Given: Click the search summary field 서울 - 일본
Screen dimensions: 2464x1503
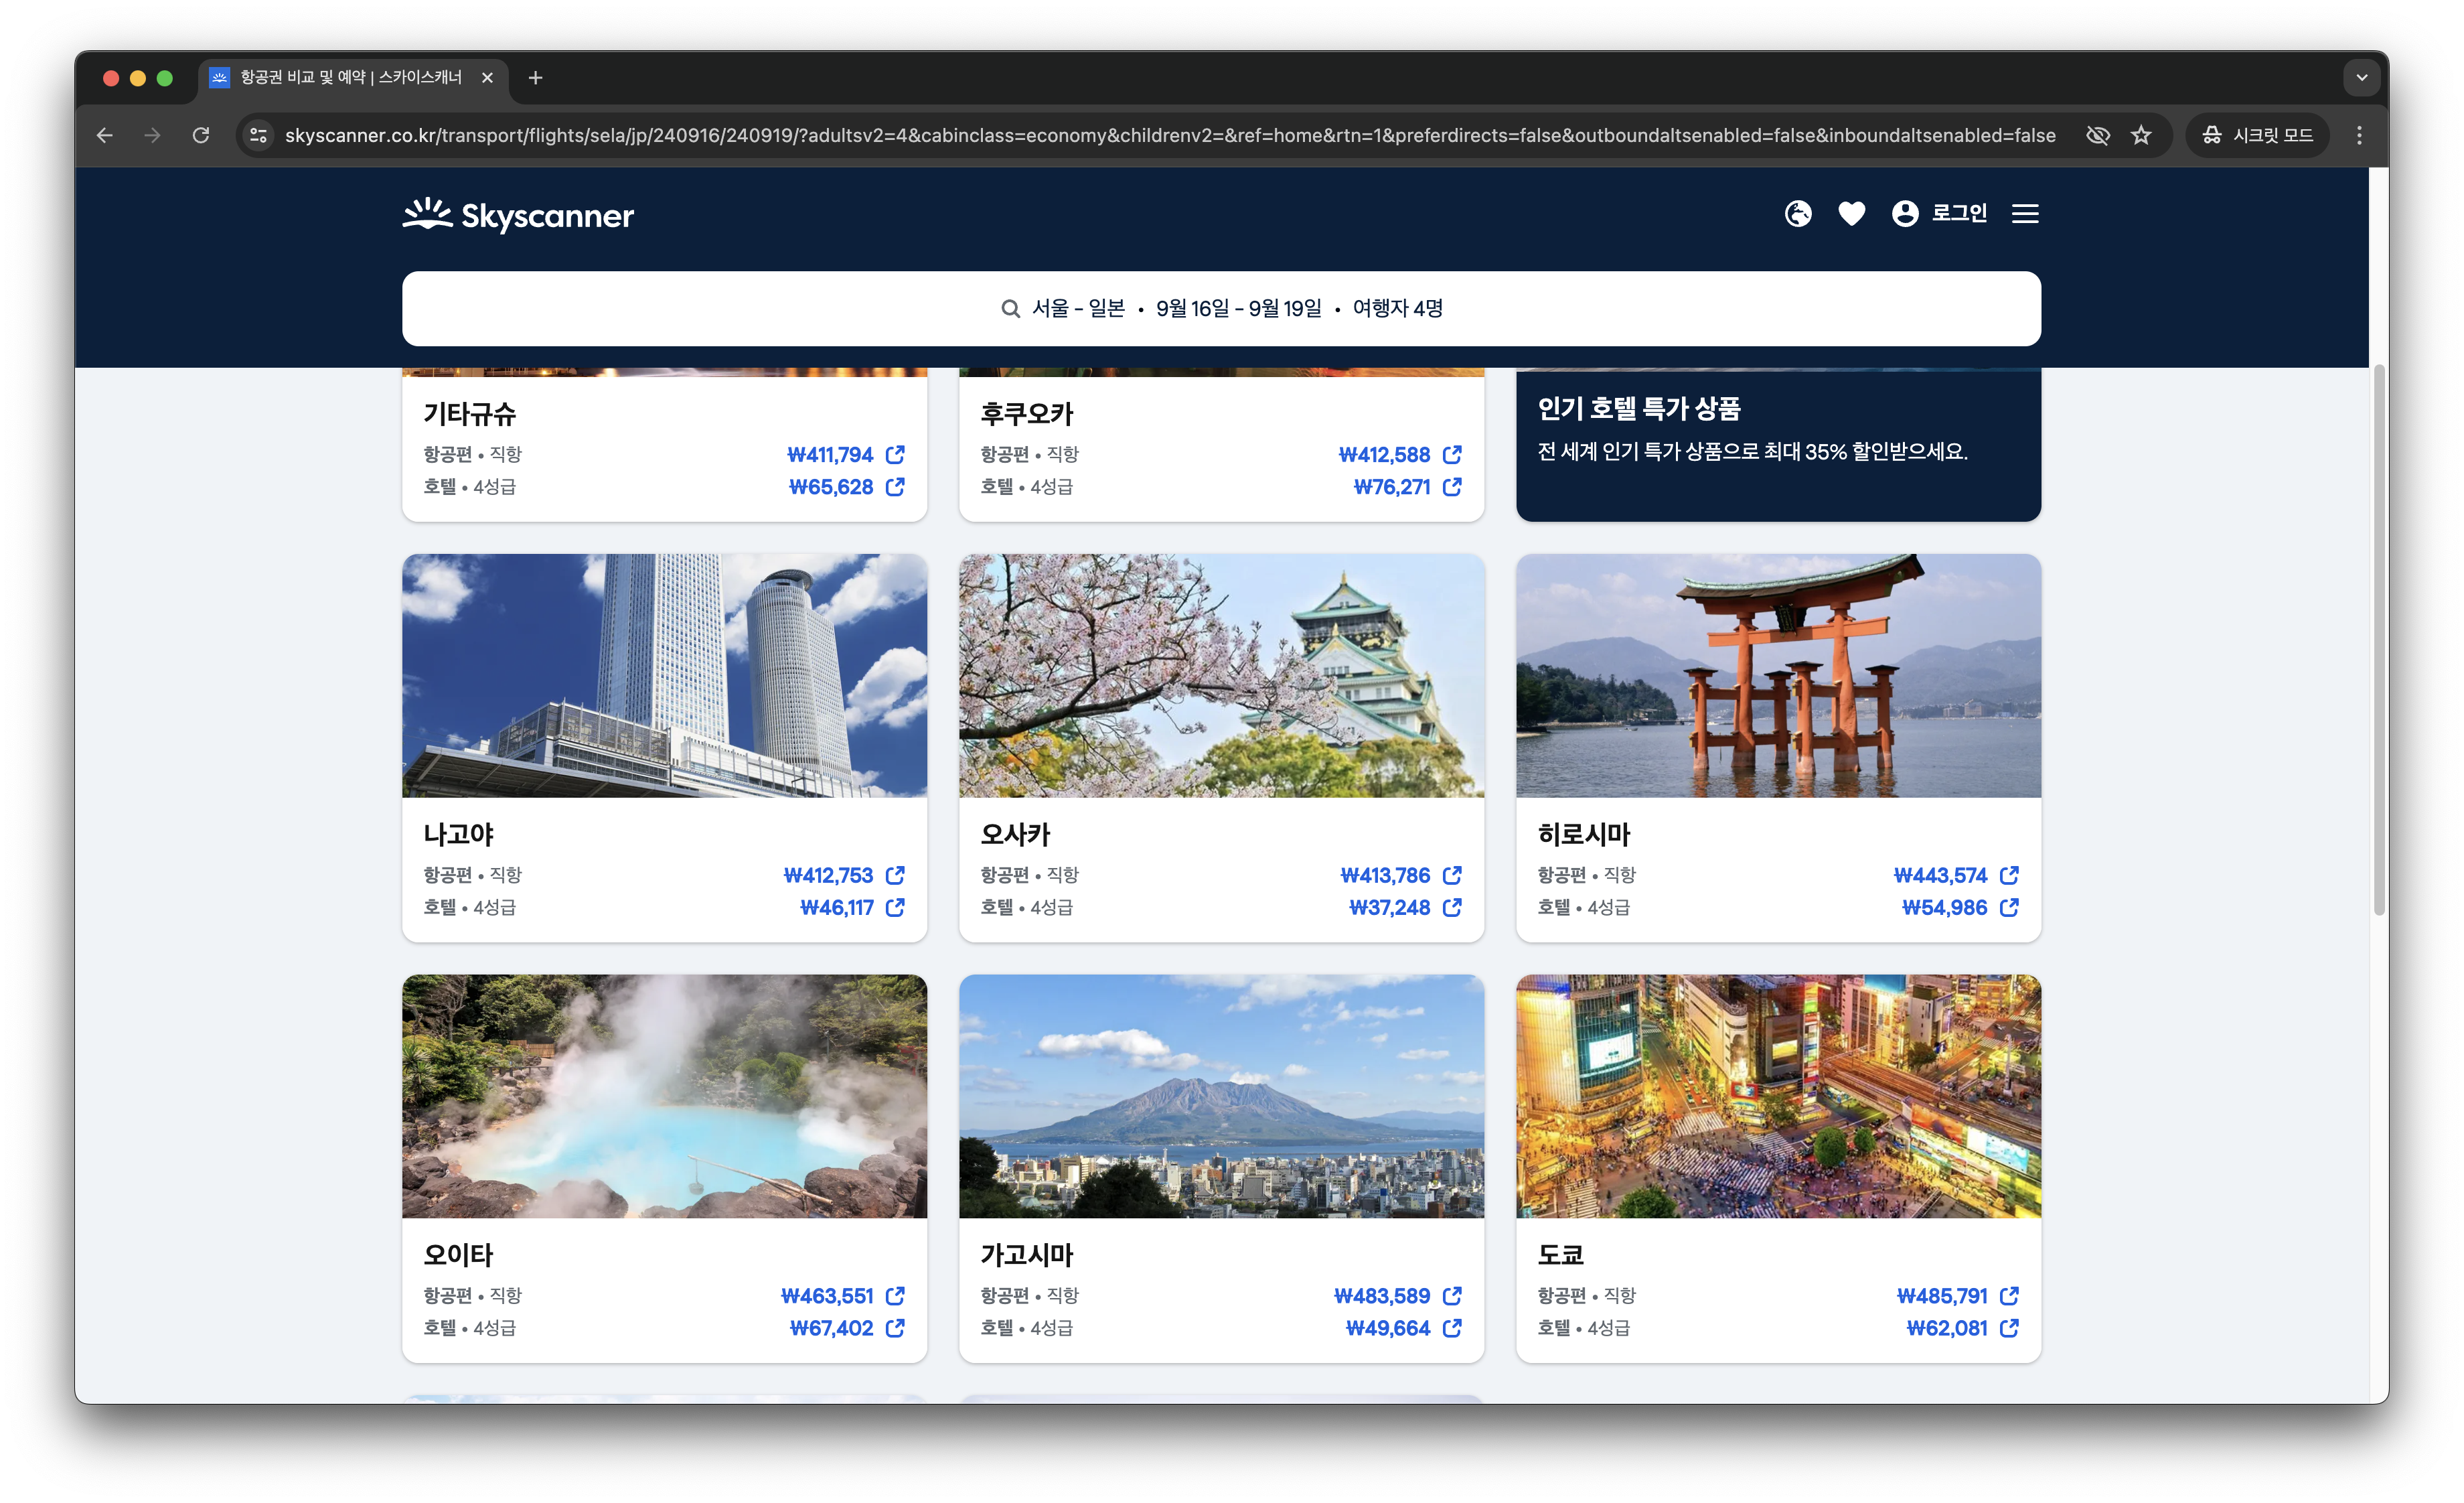Looking at the screenshot, I should (x=1221, y=308).
